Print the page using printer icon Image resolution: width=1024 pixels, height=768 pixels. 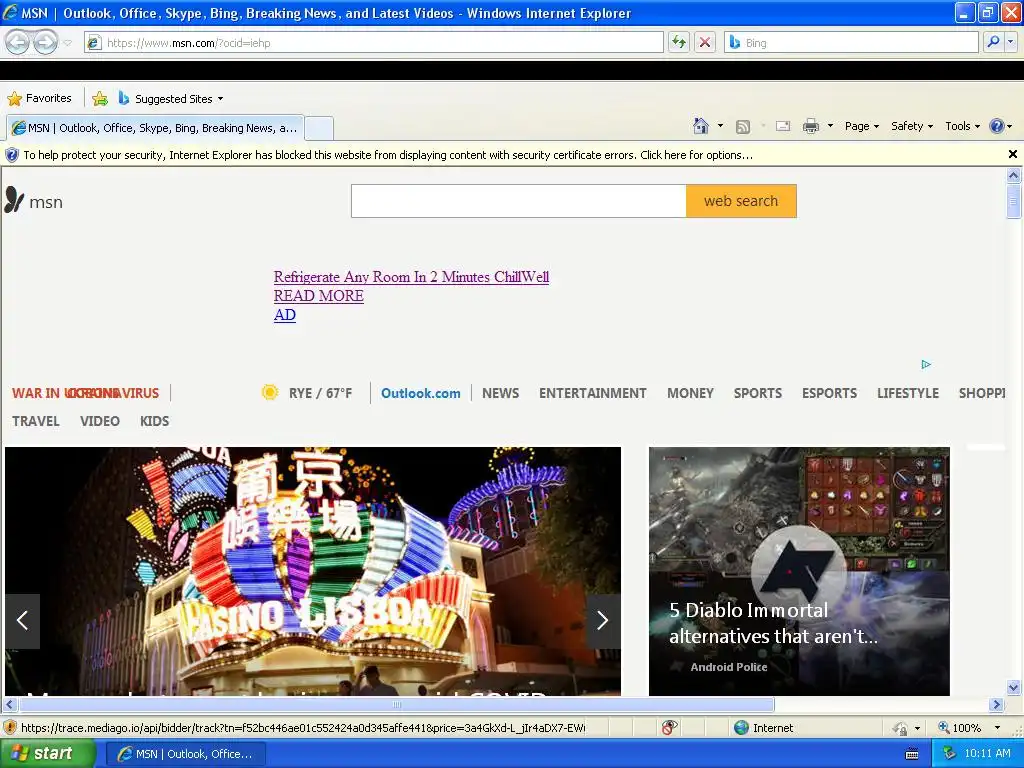tap(810, 126)
